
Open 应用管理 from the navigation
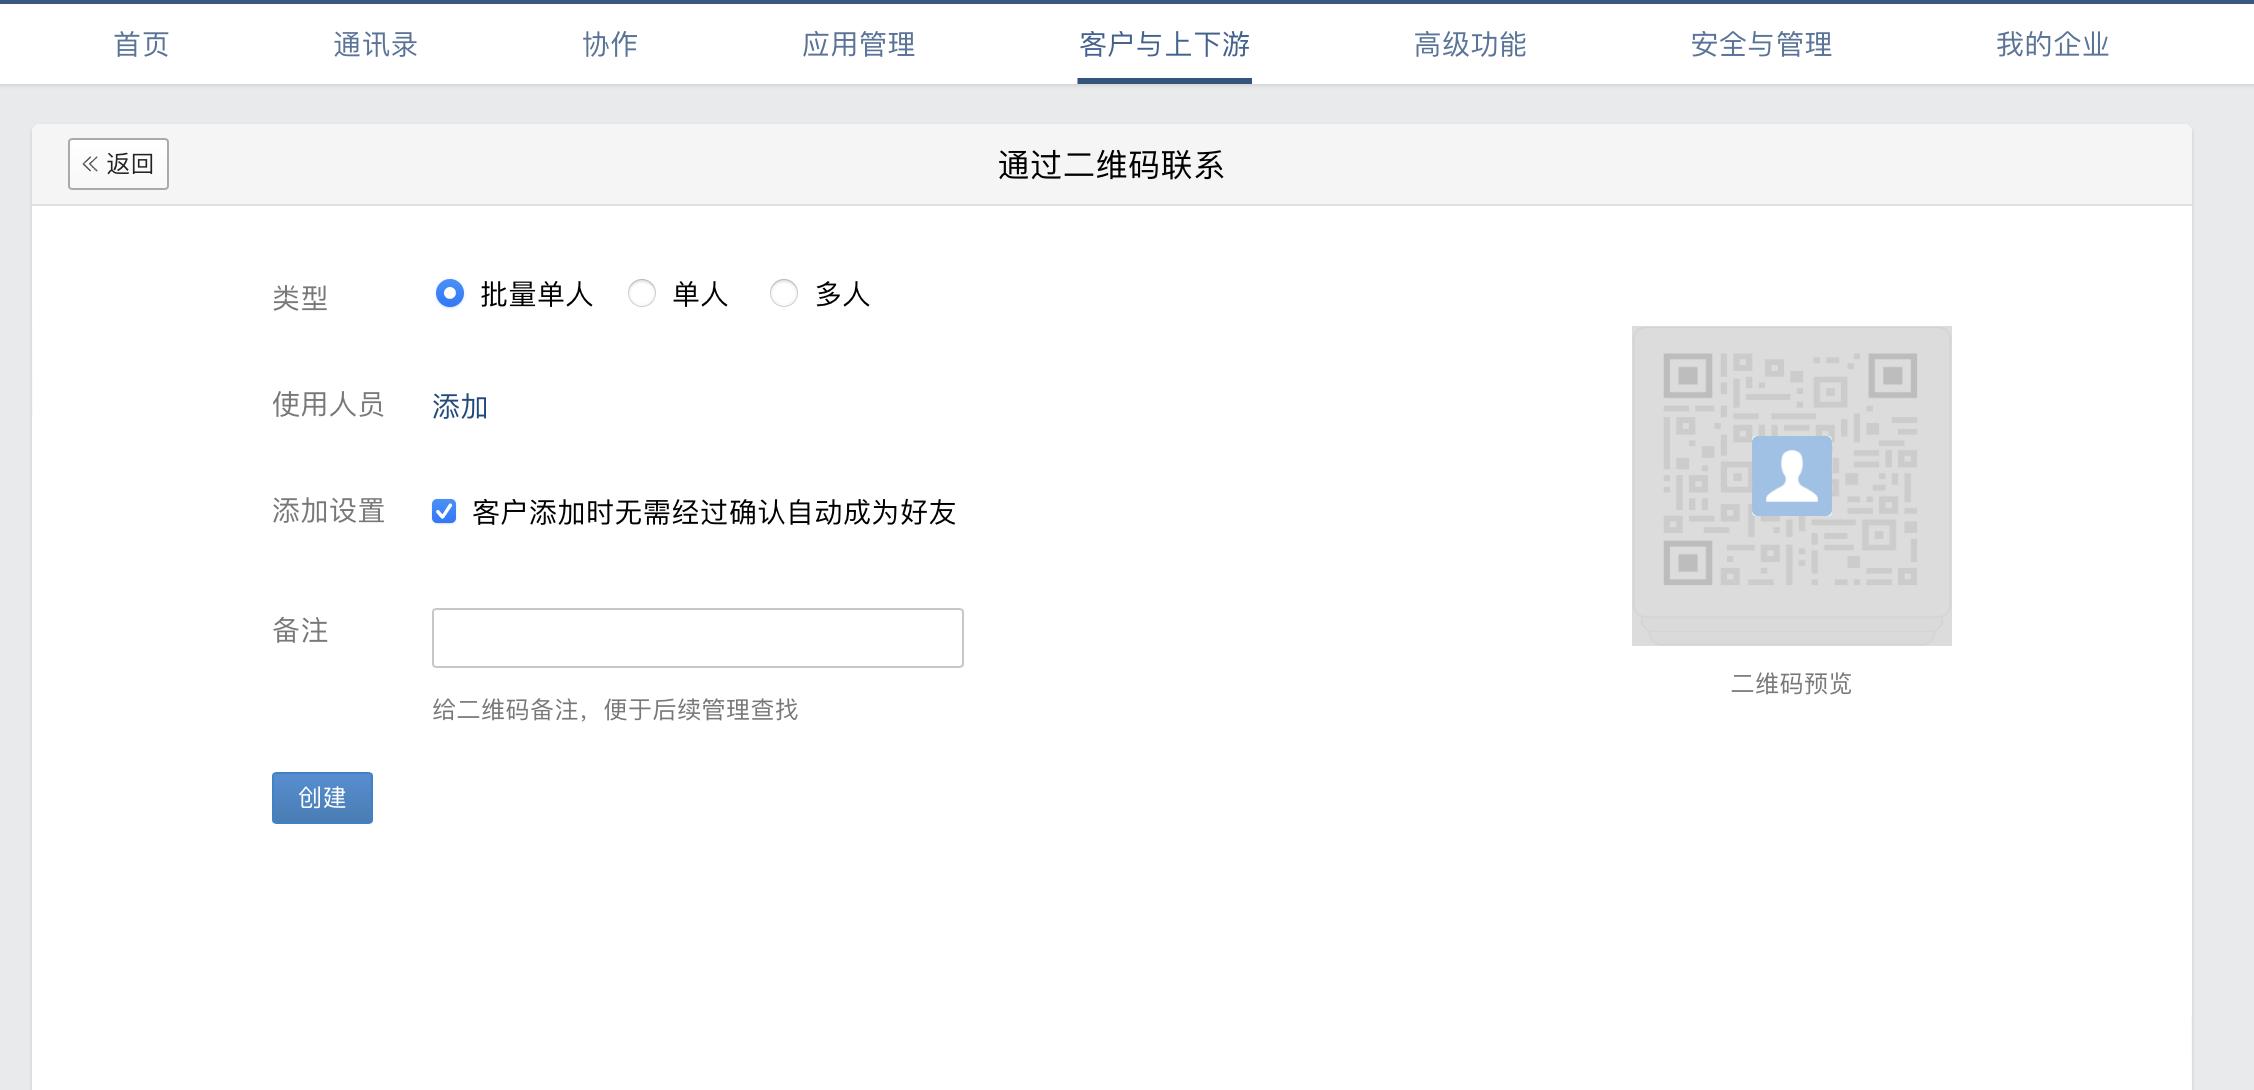click(x=859, y=44)
